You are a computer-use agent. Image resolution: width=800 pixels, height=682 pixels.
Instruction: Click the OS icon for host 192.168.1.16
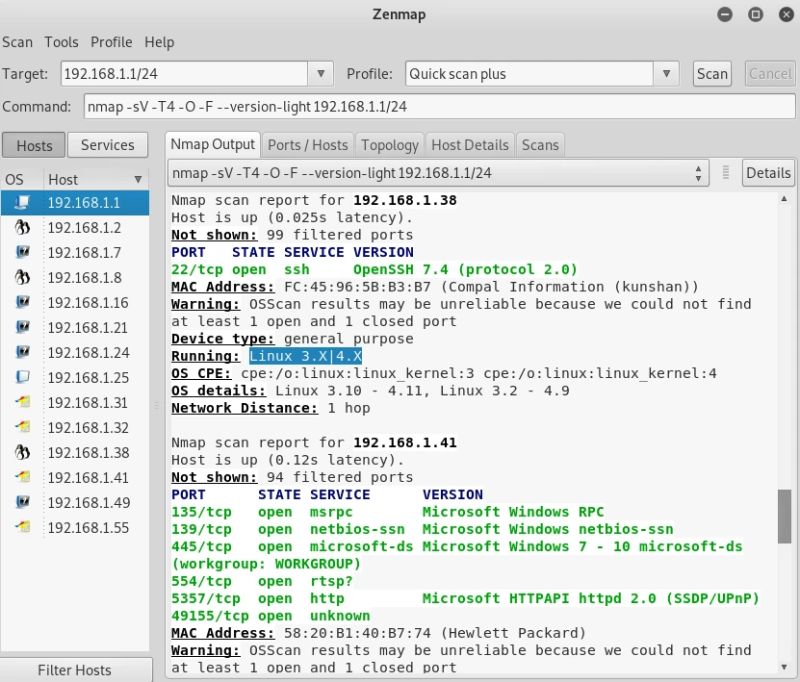click(22, 302)
